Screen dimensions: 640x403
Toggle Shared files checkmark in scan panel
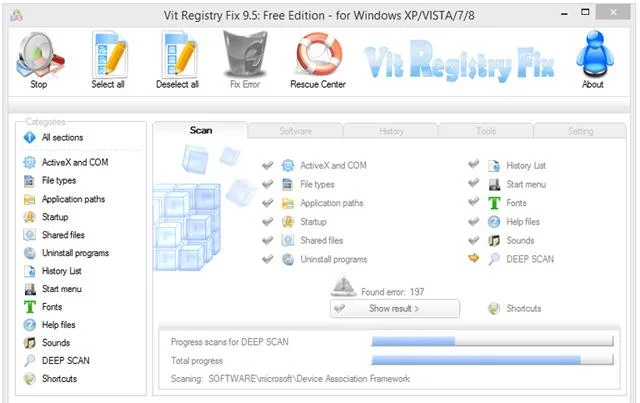[268, 240]
